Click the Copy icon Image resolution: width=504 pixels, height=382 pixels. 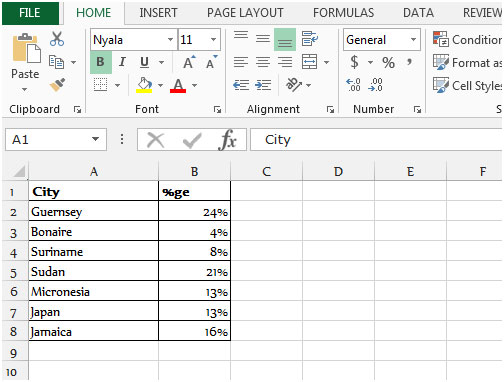coord(56,62)
